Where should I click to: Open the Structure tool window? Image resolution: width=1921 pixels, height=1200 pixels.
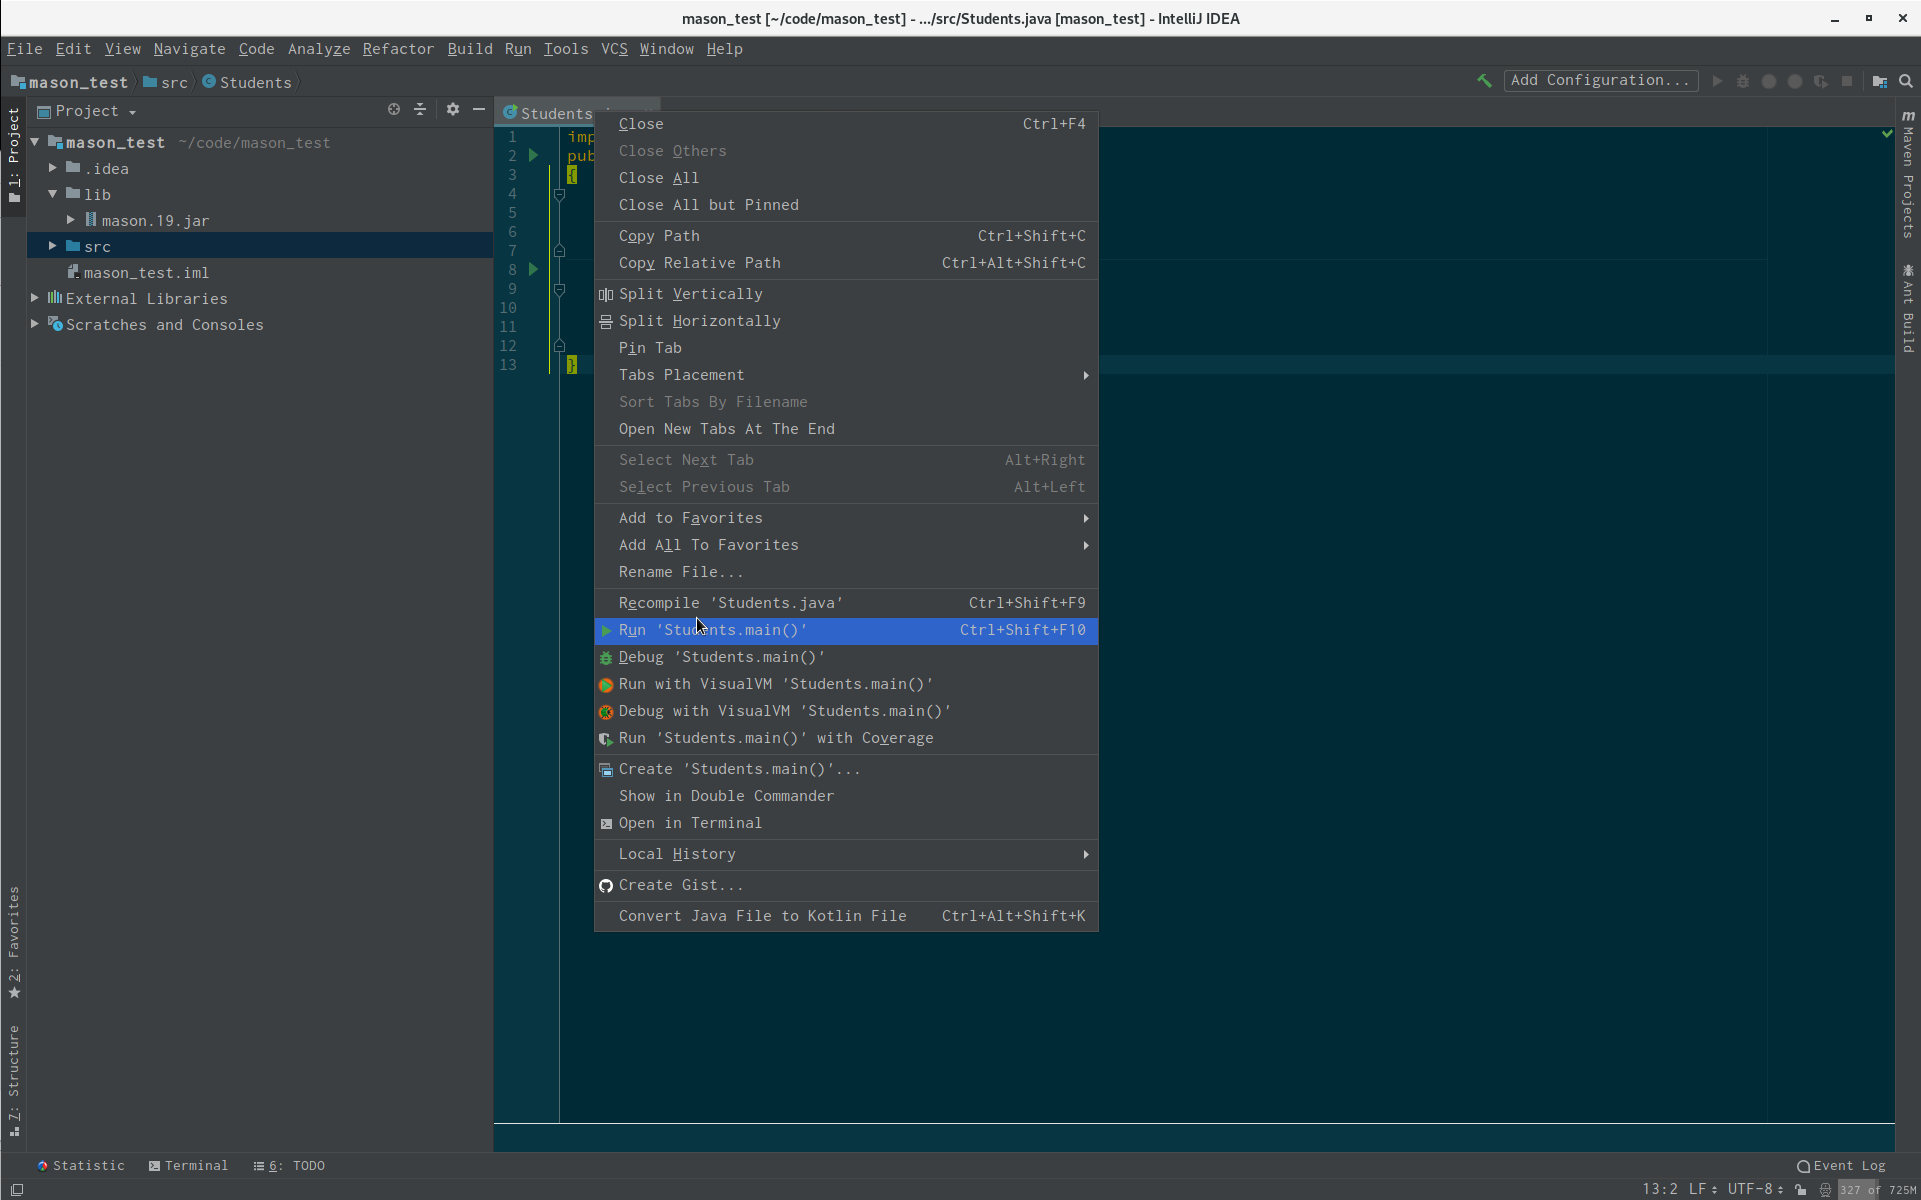14,1081
